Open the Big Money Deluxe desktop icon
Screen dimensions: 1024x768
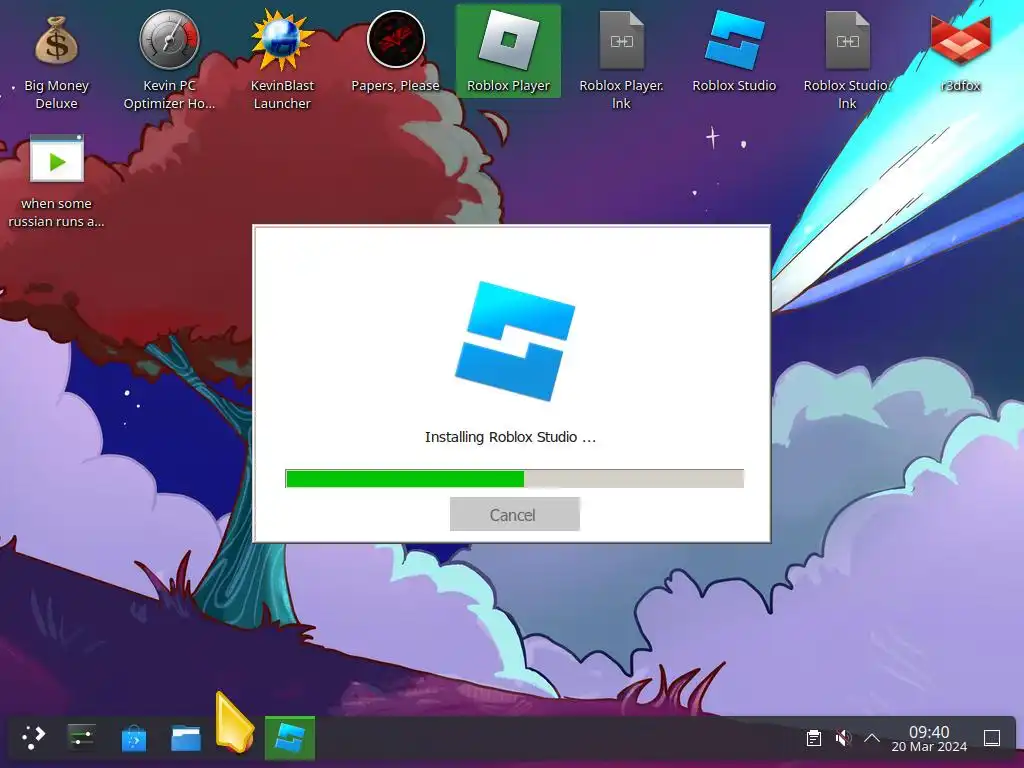(x=56, y=59)
